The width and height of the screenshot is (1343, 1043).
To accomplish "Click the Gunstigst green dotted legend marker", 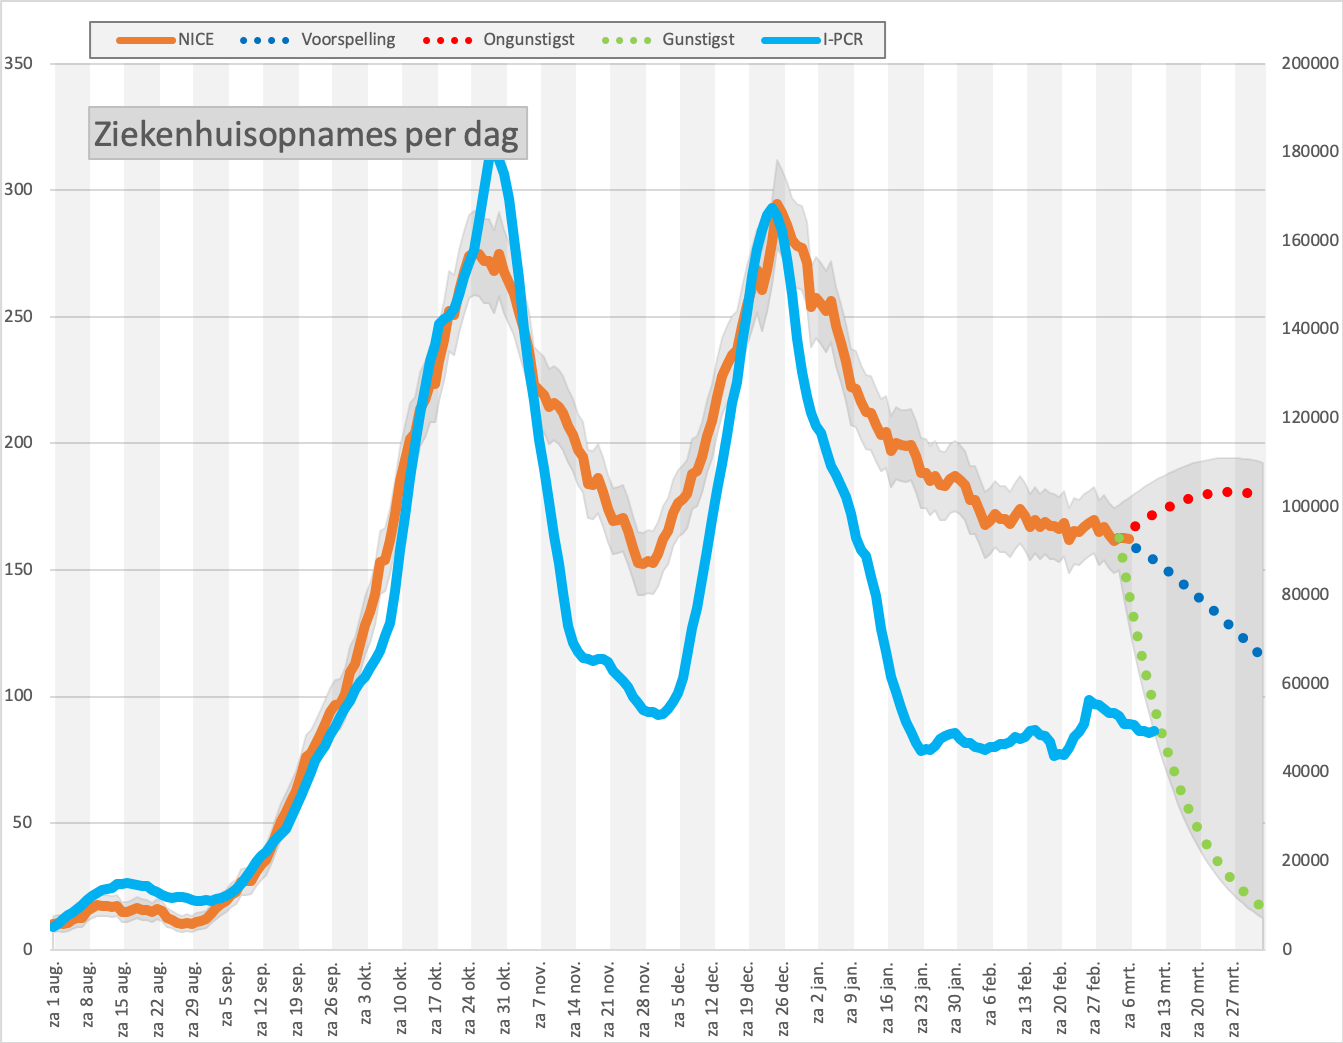I will pos(627,40).
